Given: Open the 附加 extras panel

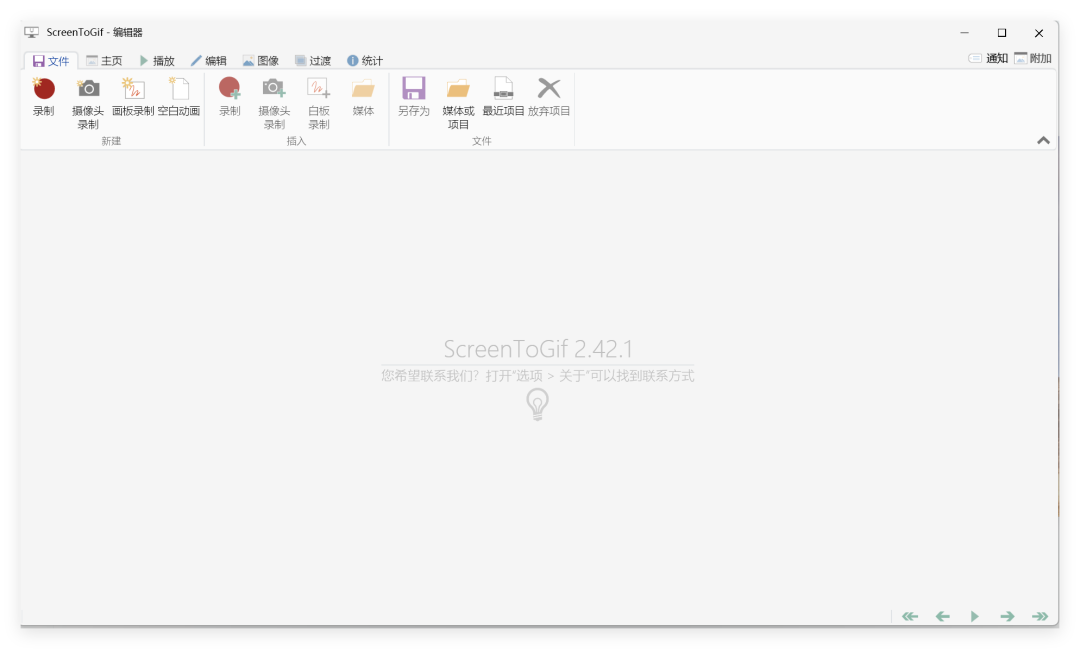Looking at the screenshot, I should (1033, 59).
